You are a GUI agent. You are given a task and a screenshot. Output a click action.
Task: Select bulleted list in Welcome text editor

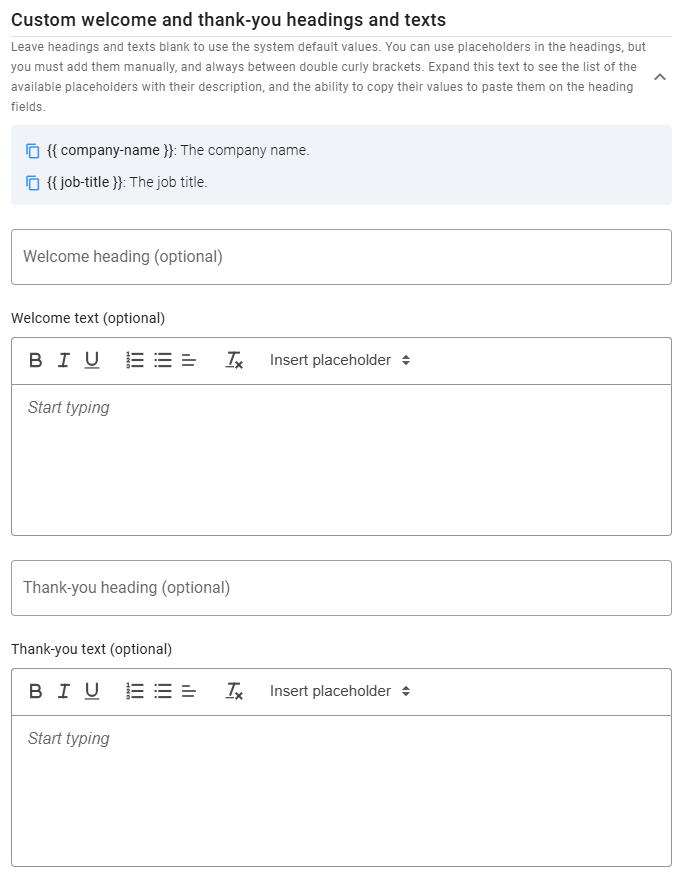pos(162,360)
